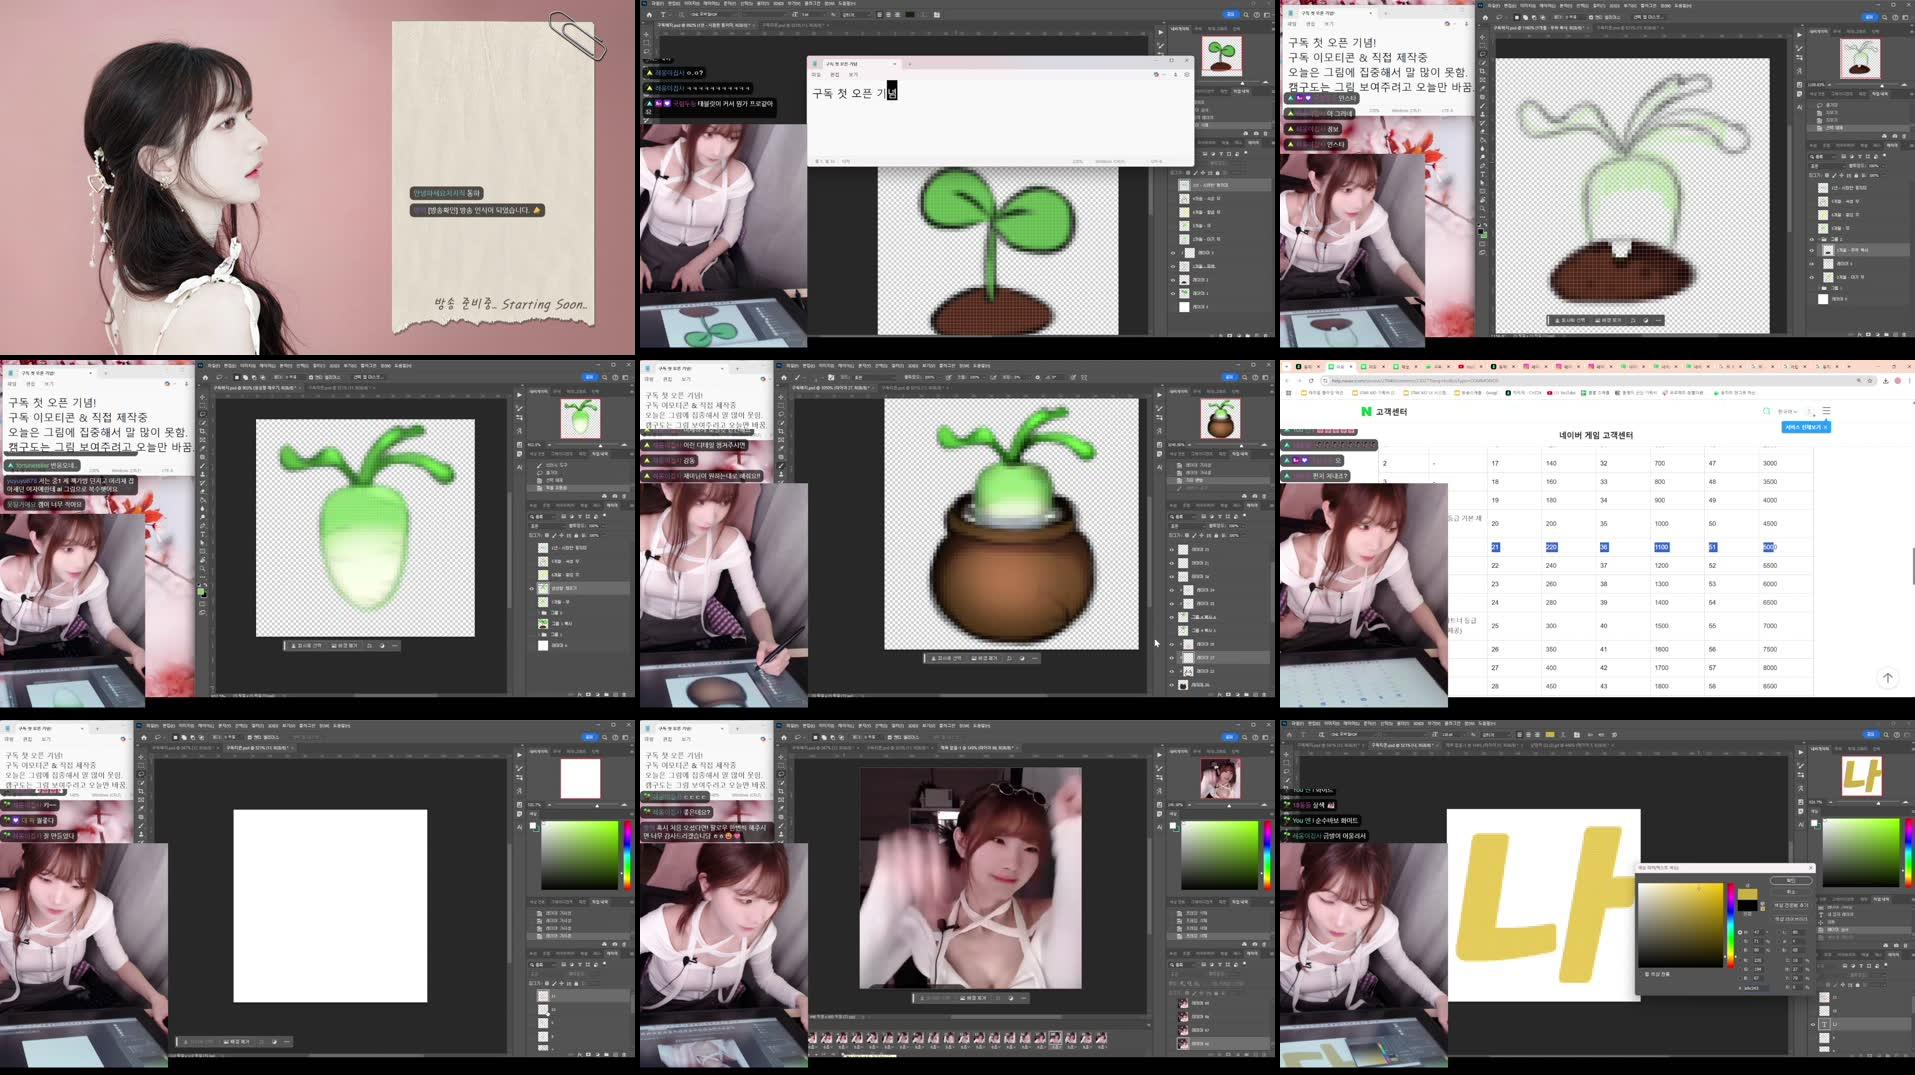The width and height of the screenshot is (1915, 1075).
Task: Click the yellow text-color swatch in the type options bar
Action: tap(1550, 734)
